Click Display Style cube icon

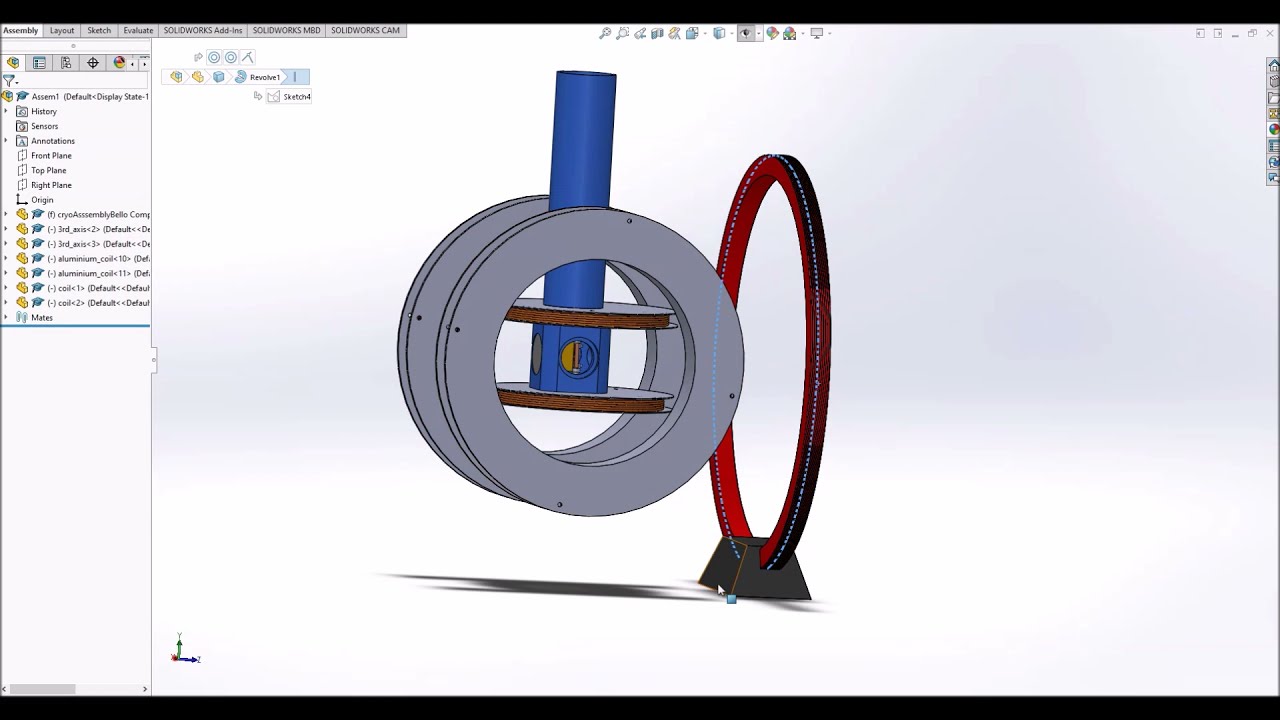718,33
